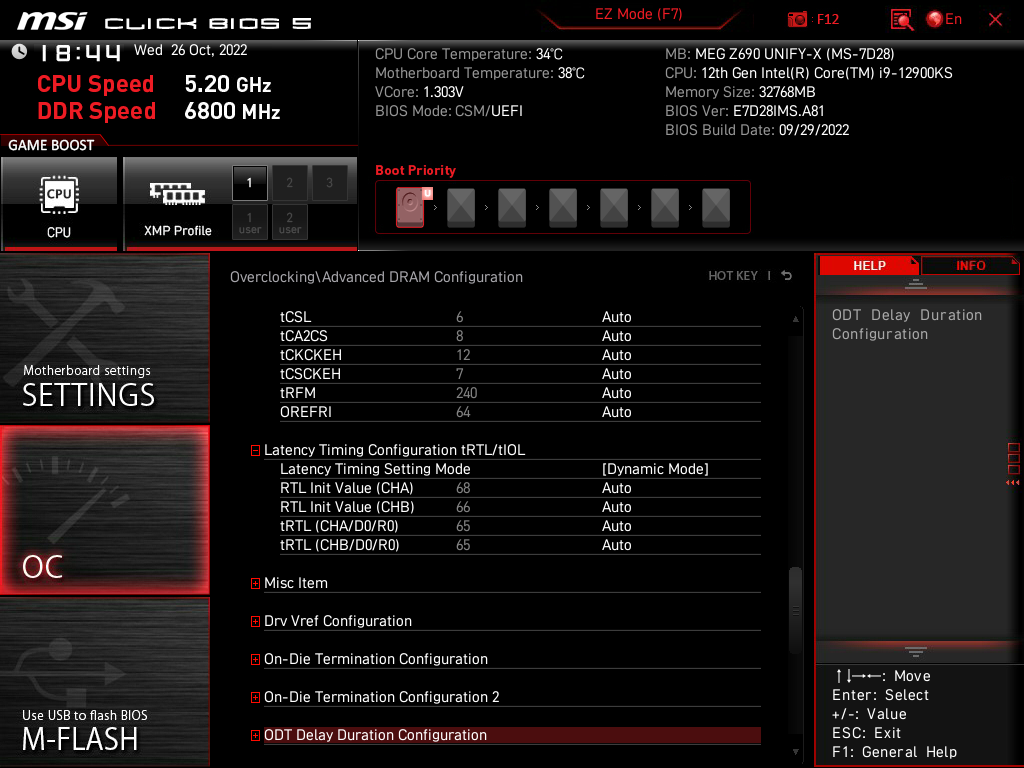Open the OC overclocking section

click(104, 510)
